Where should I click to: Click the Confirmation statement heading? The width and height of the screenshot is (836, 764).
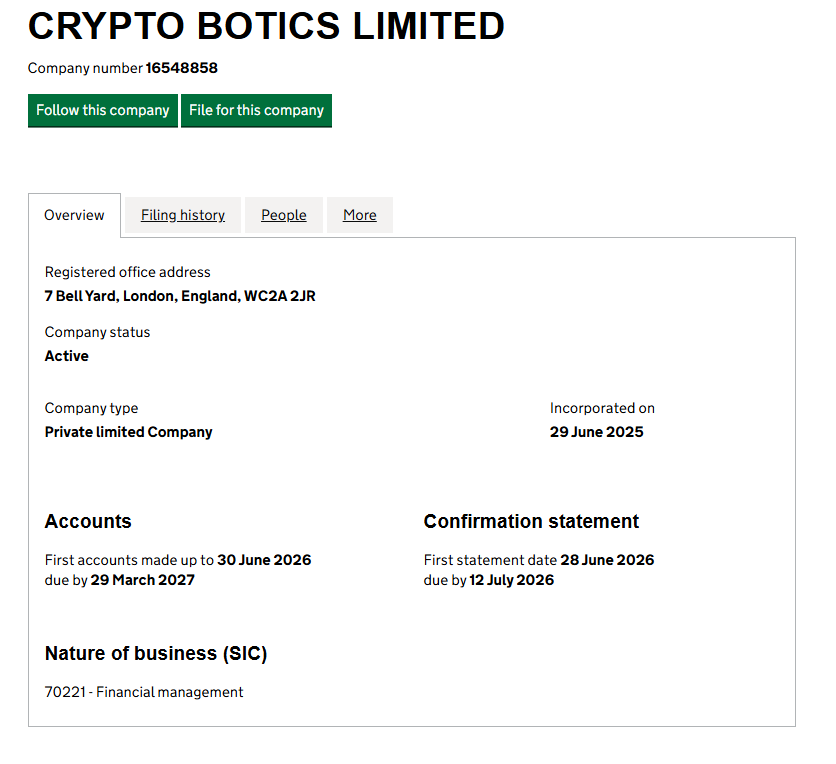pyautogui.click(x=531, y=521)
